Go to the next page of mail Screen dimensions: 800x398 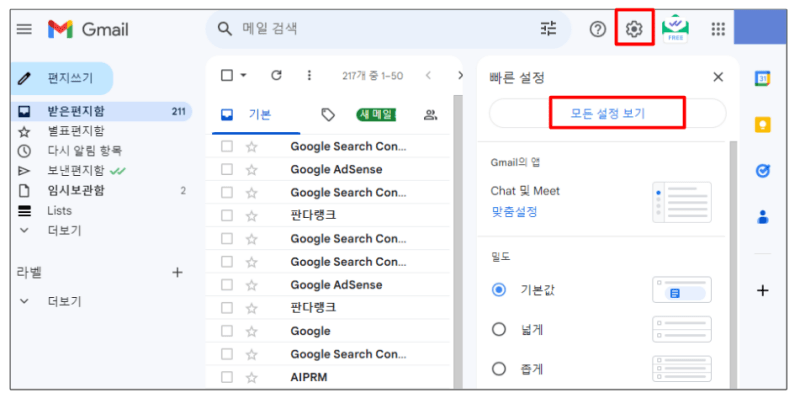tap(460, 76)
